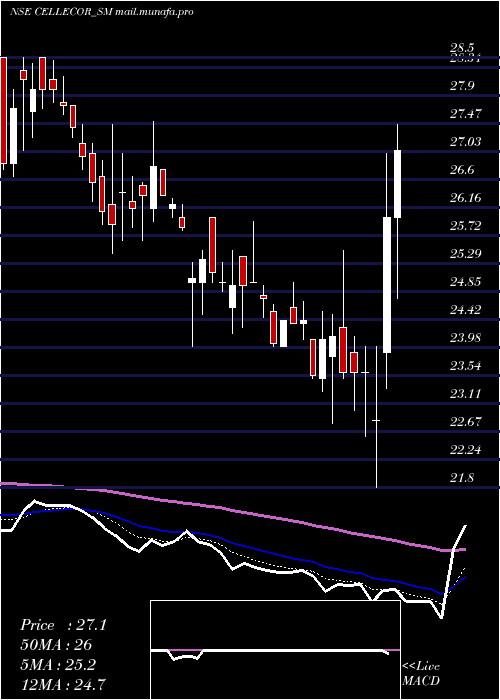500x700 pixels.
Task: Click the Price : 27.1 readout
Action: (x=63, y=625)
